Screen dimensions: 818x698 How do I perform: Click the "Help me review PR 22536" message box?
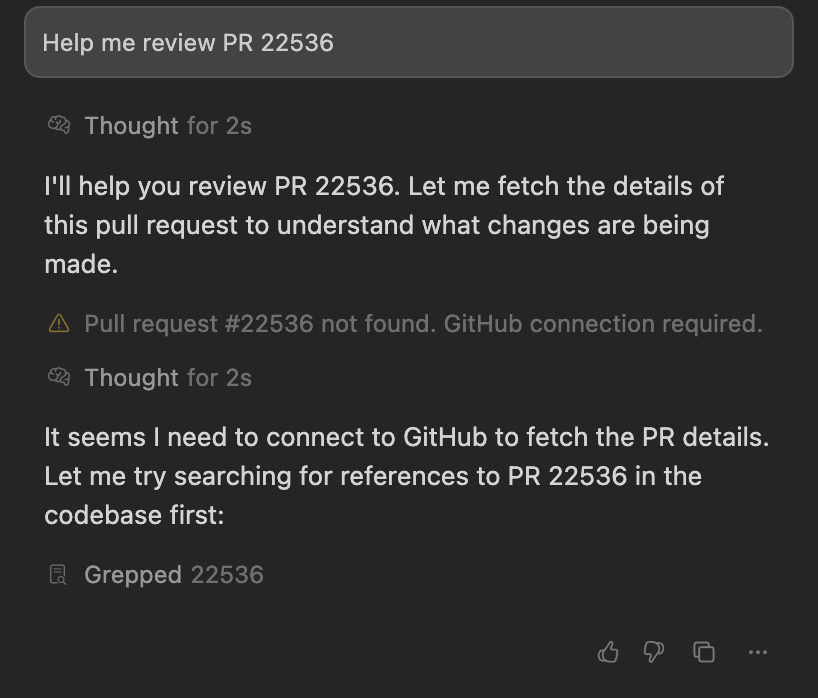(x=408, y=43)
